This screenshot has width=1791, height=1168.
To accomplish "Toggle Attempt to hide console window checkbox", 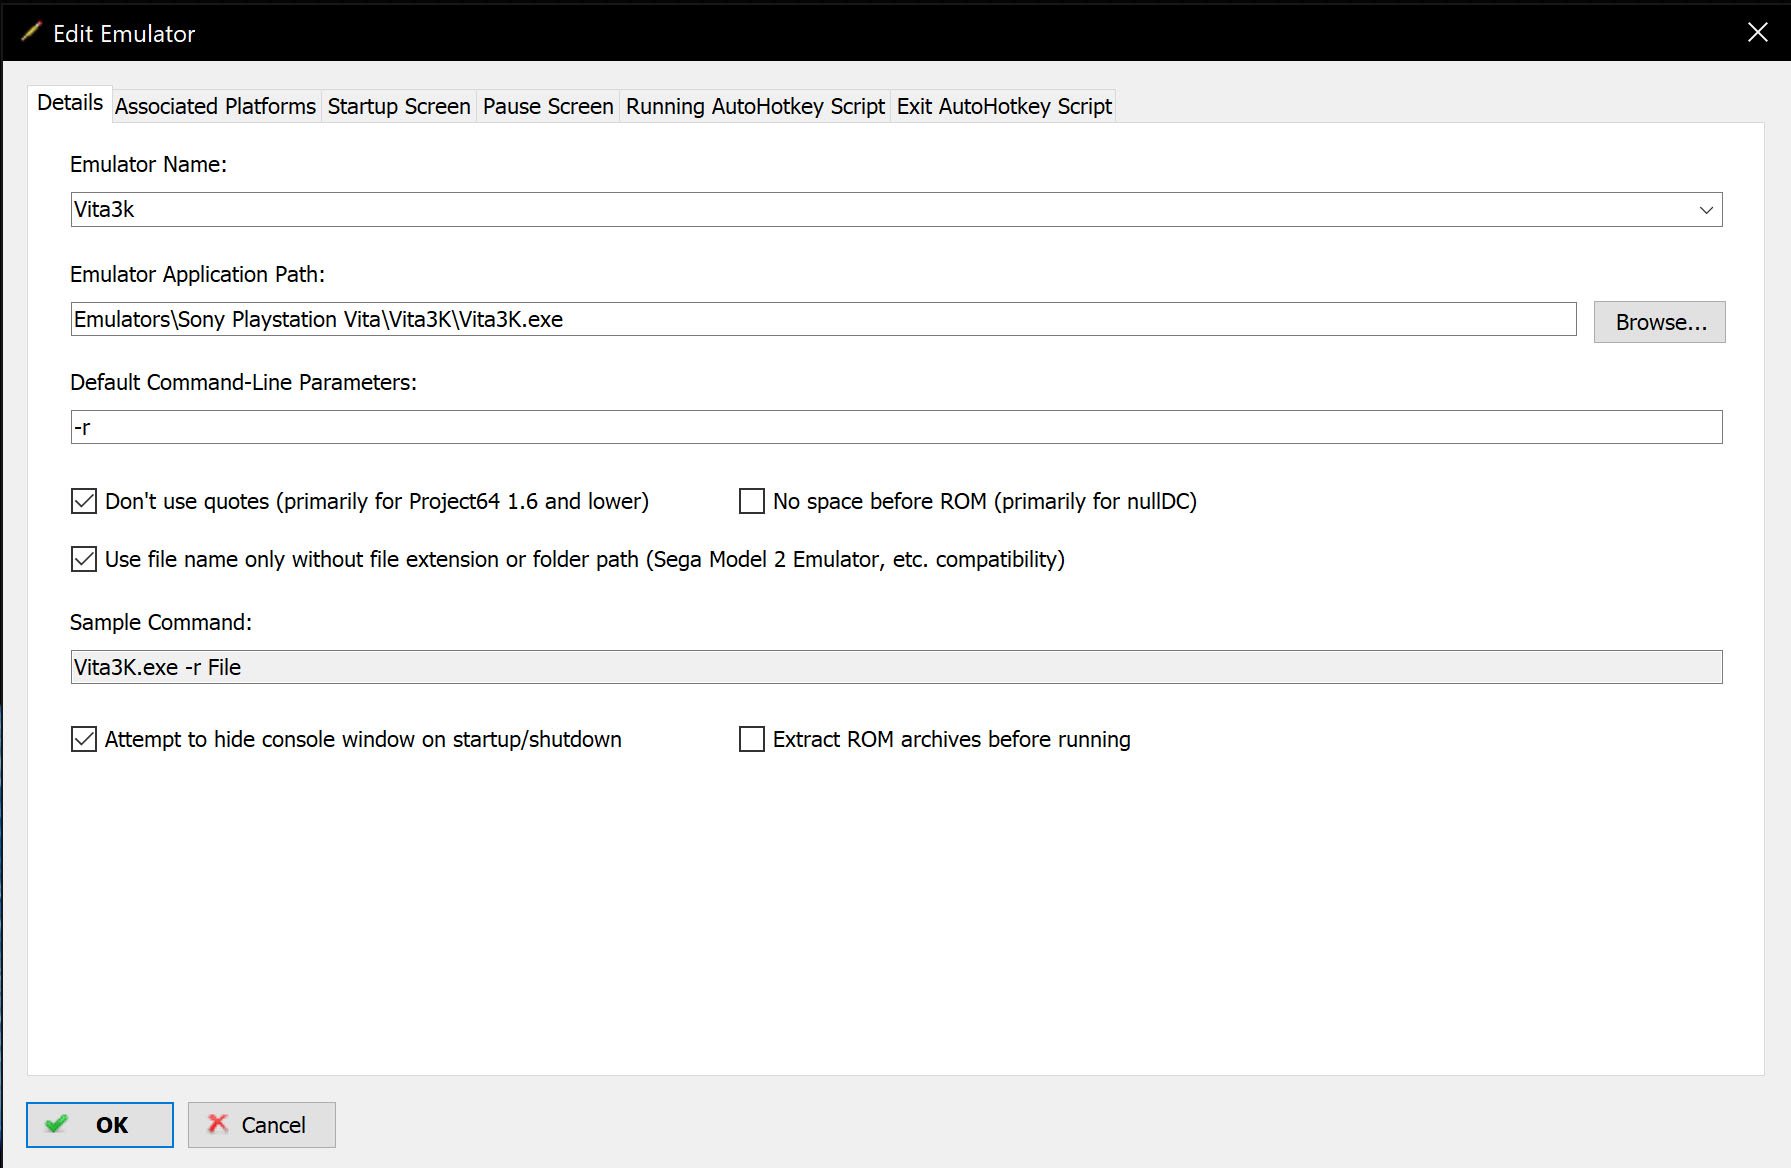I will click(x=84, y=739).
